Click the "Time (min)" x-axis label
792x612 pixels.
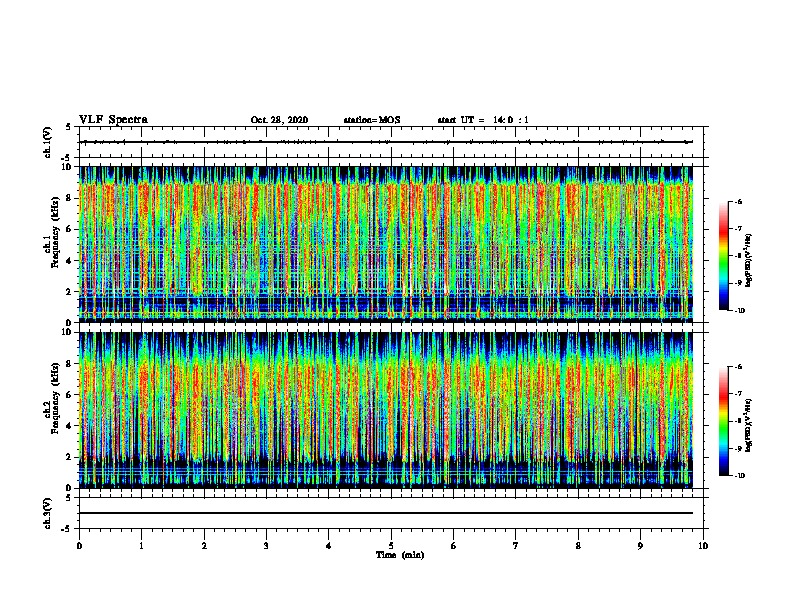pyautogui.click(x=400, y=555)
